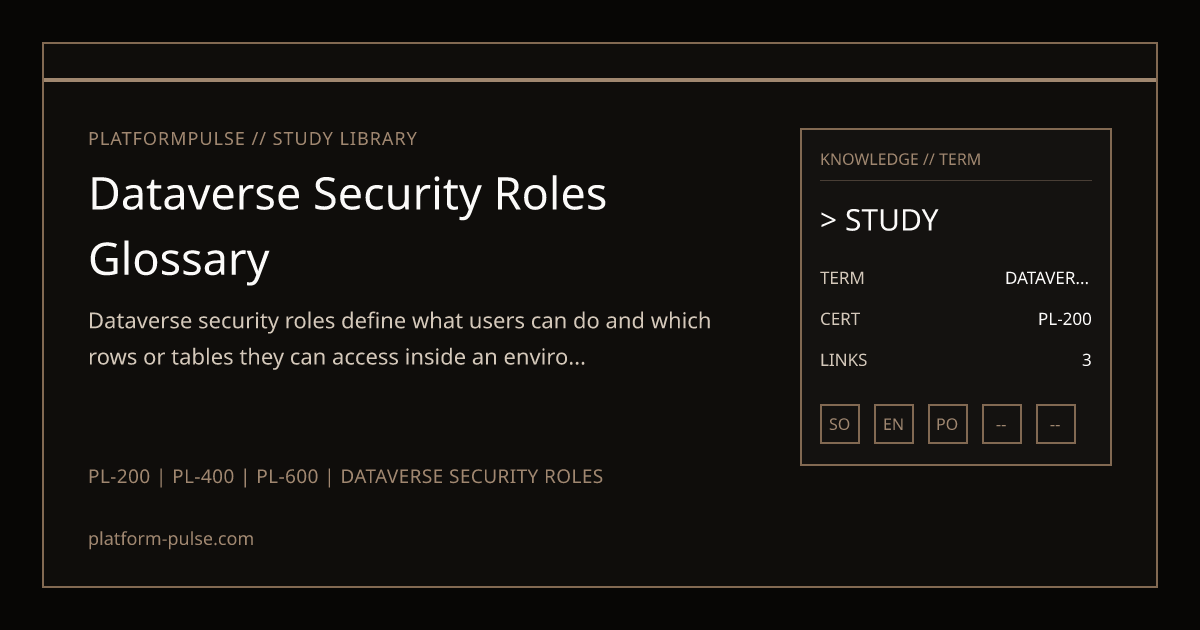Viewport: 1200px width, 630px height.
Task: Click the PL-200 | PL-400 | PL-600 tag line
Action: pos(346,477)
